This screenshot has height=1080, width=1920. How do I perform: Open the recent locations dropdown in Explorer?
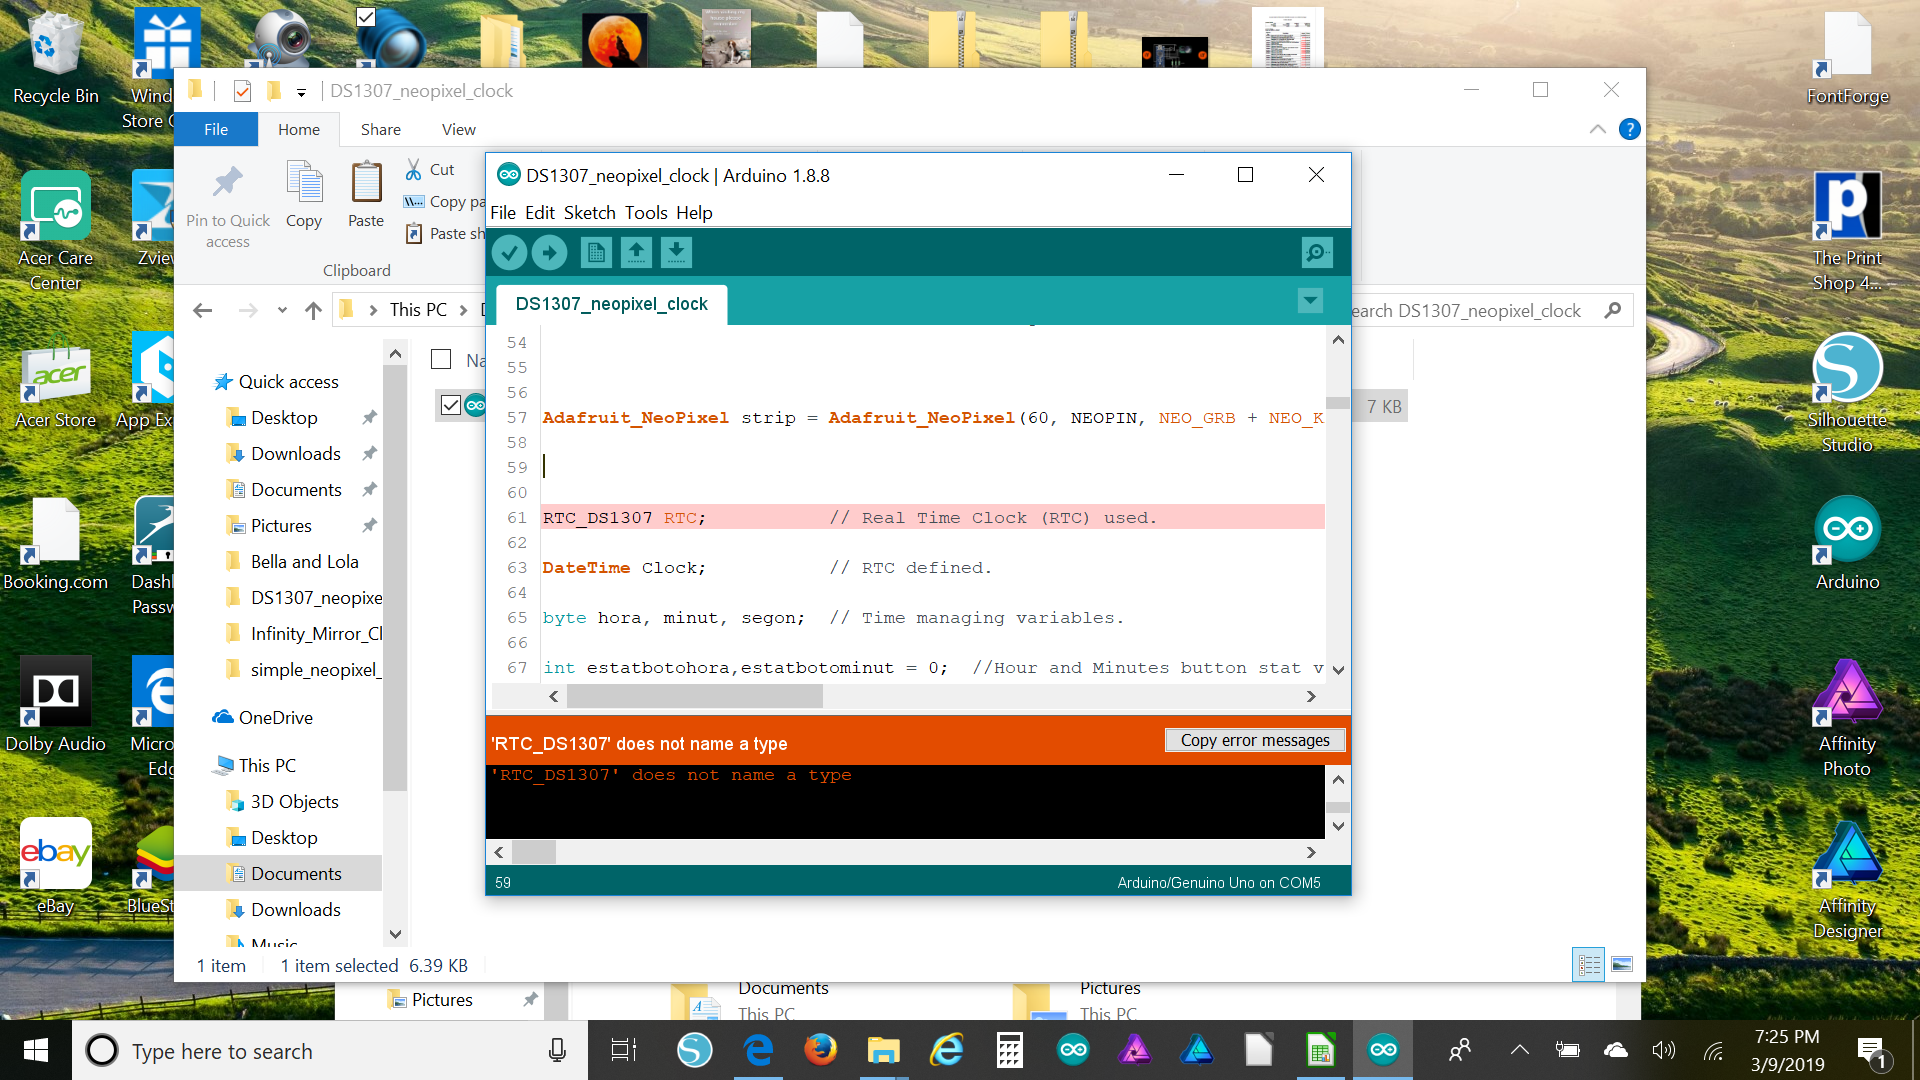tap(282, 310)
